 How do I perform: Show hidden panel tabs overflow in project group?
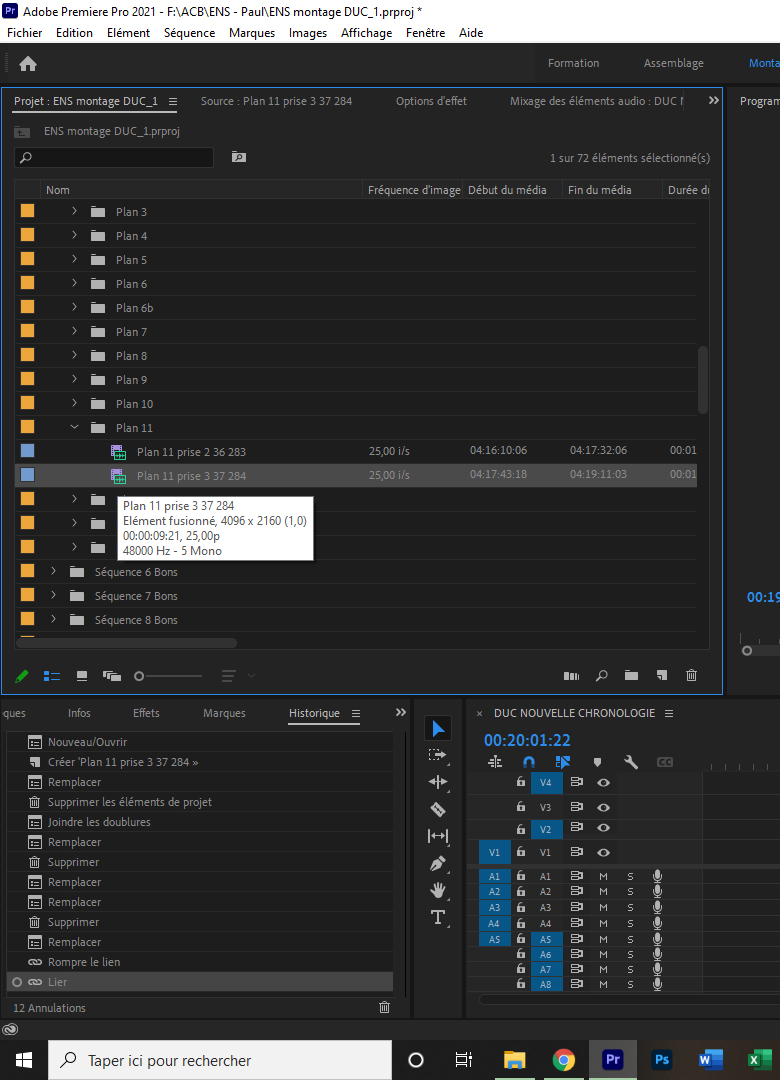[713, 101]
